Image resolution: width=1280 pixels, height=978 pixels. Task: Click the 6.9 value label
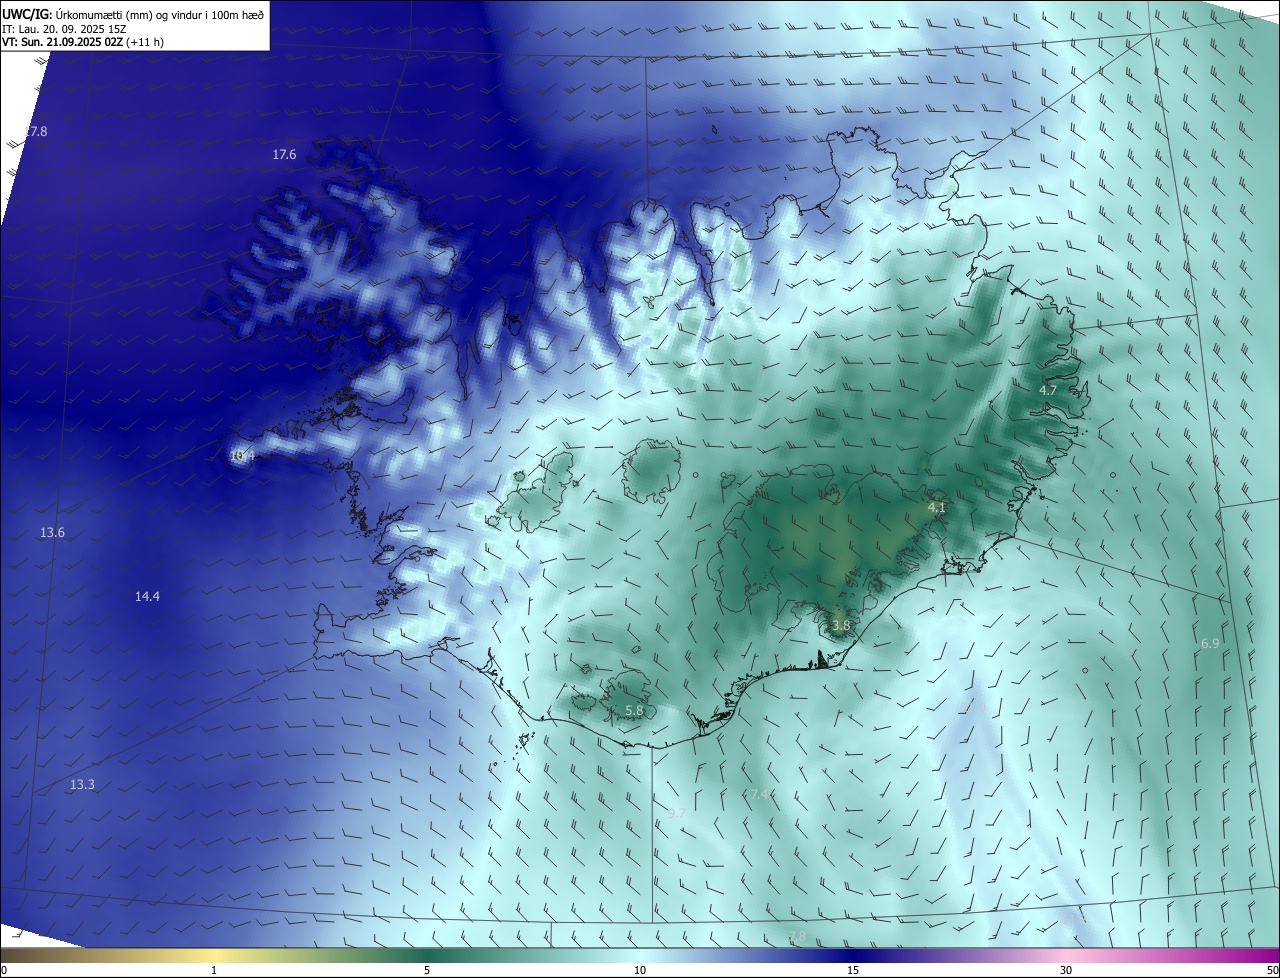coord(1210,644)
